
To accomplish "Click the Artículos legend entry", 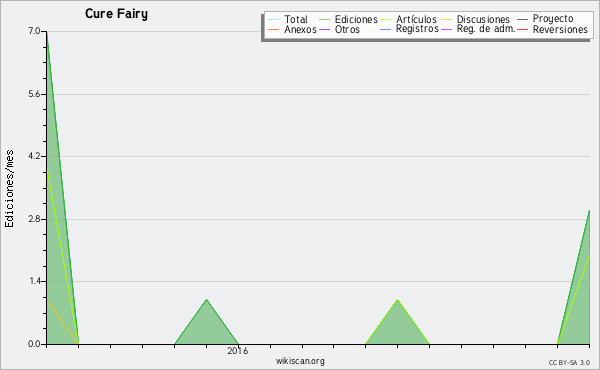I will click(x=409, y=19).
